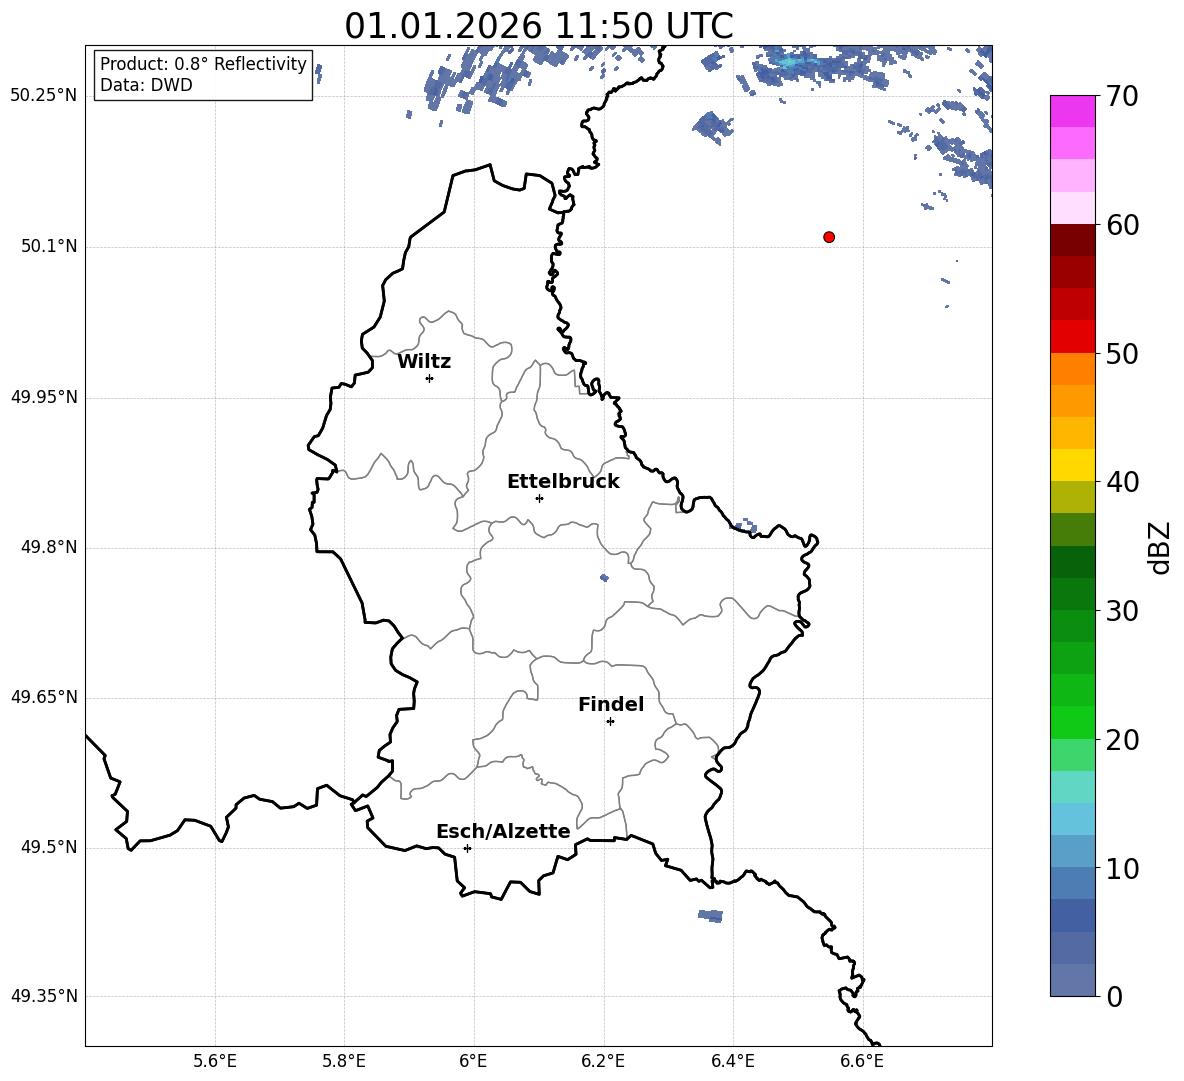The image size is (1184, 1081).
Task: Click the magenta swatch at colorbar top
Action: click(1072, 111)
